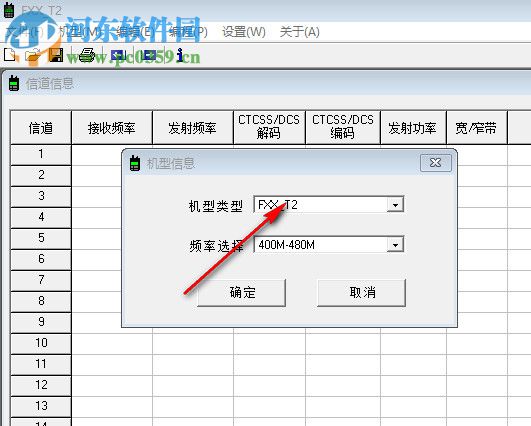Screen dimensions: 531x426
Task: Select channel row header 10
Action: tap(41, 343)
